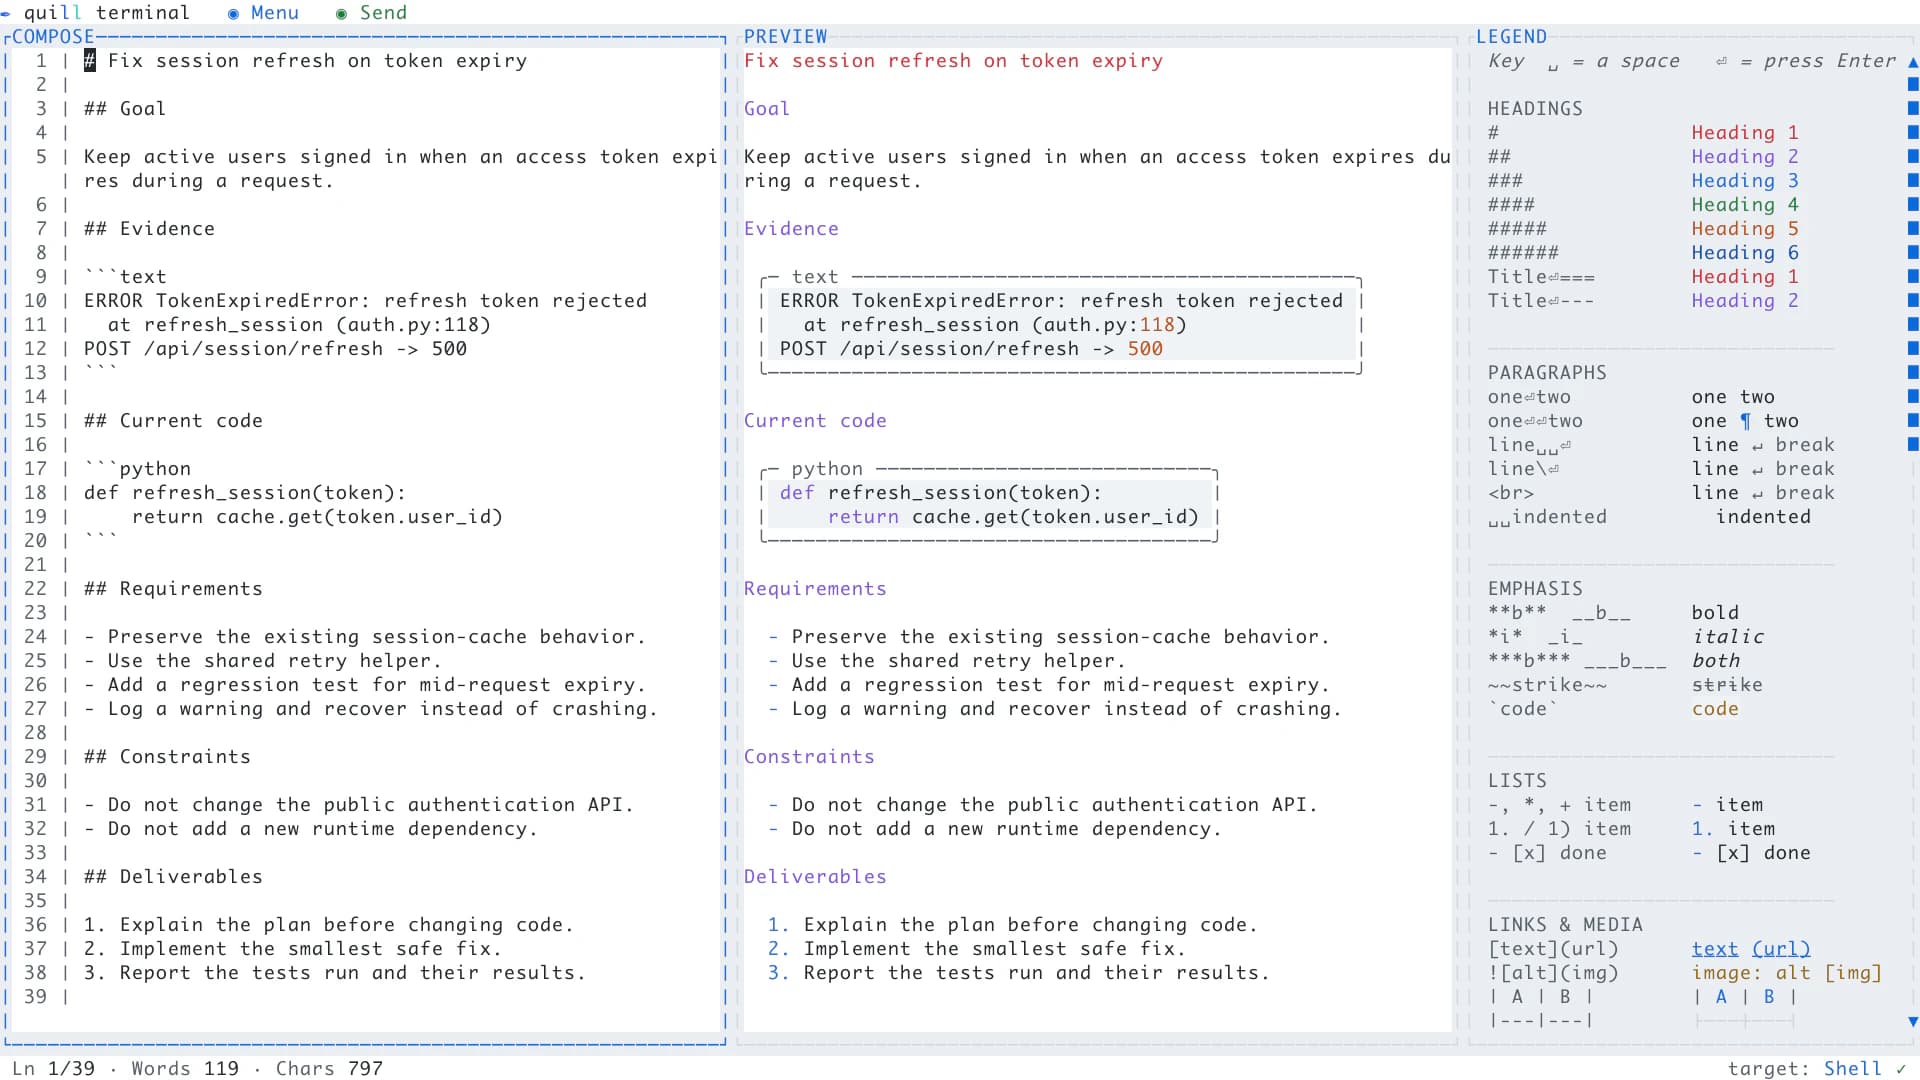Open the Shell target selector in status bar
The height and width of the screenshot is (1080, 1920).
click(1852, 1068)
